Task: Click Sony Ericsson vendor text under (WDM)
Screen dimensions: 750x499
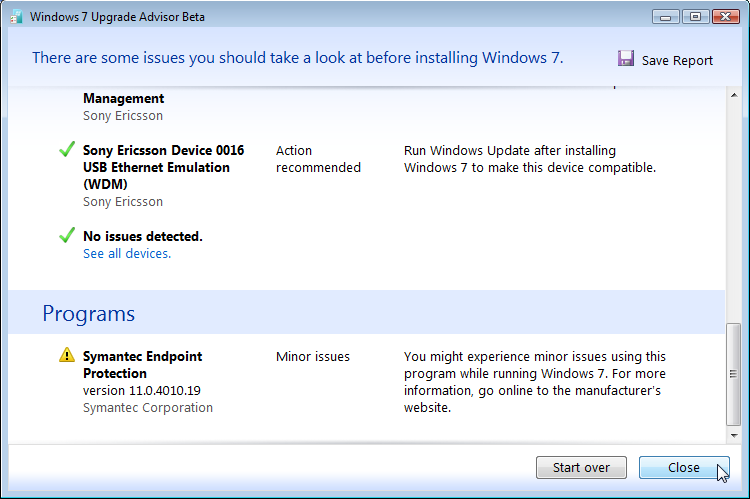Action: point(123,202)
